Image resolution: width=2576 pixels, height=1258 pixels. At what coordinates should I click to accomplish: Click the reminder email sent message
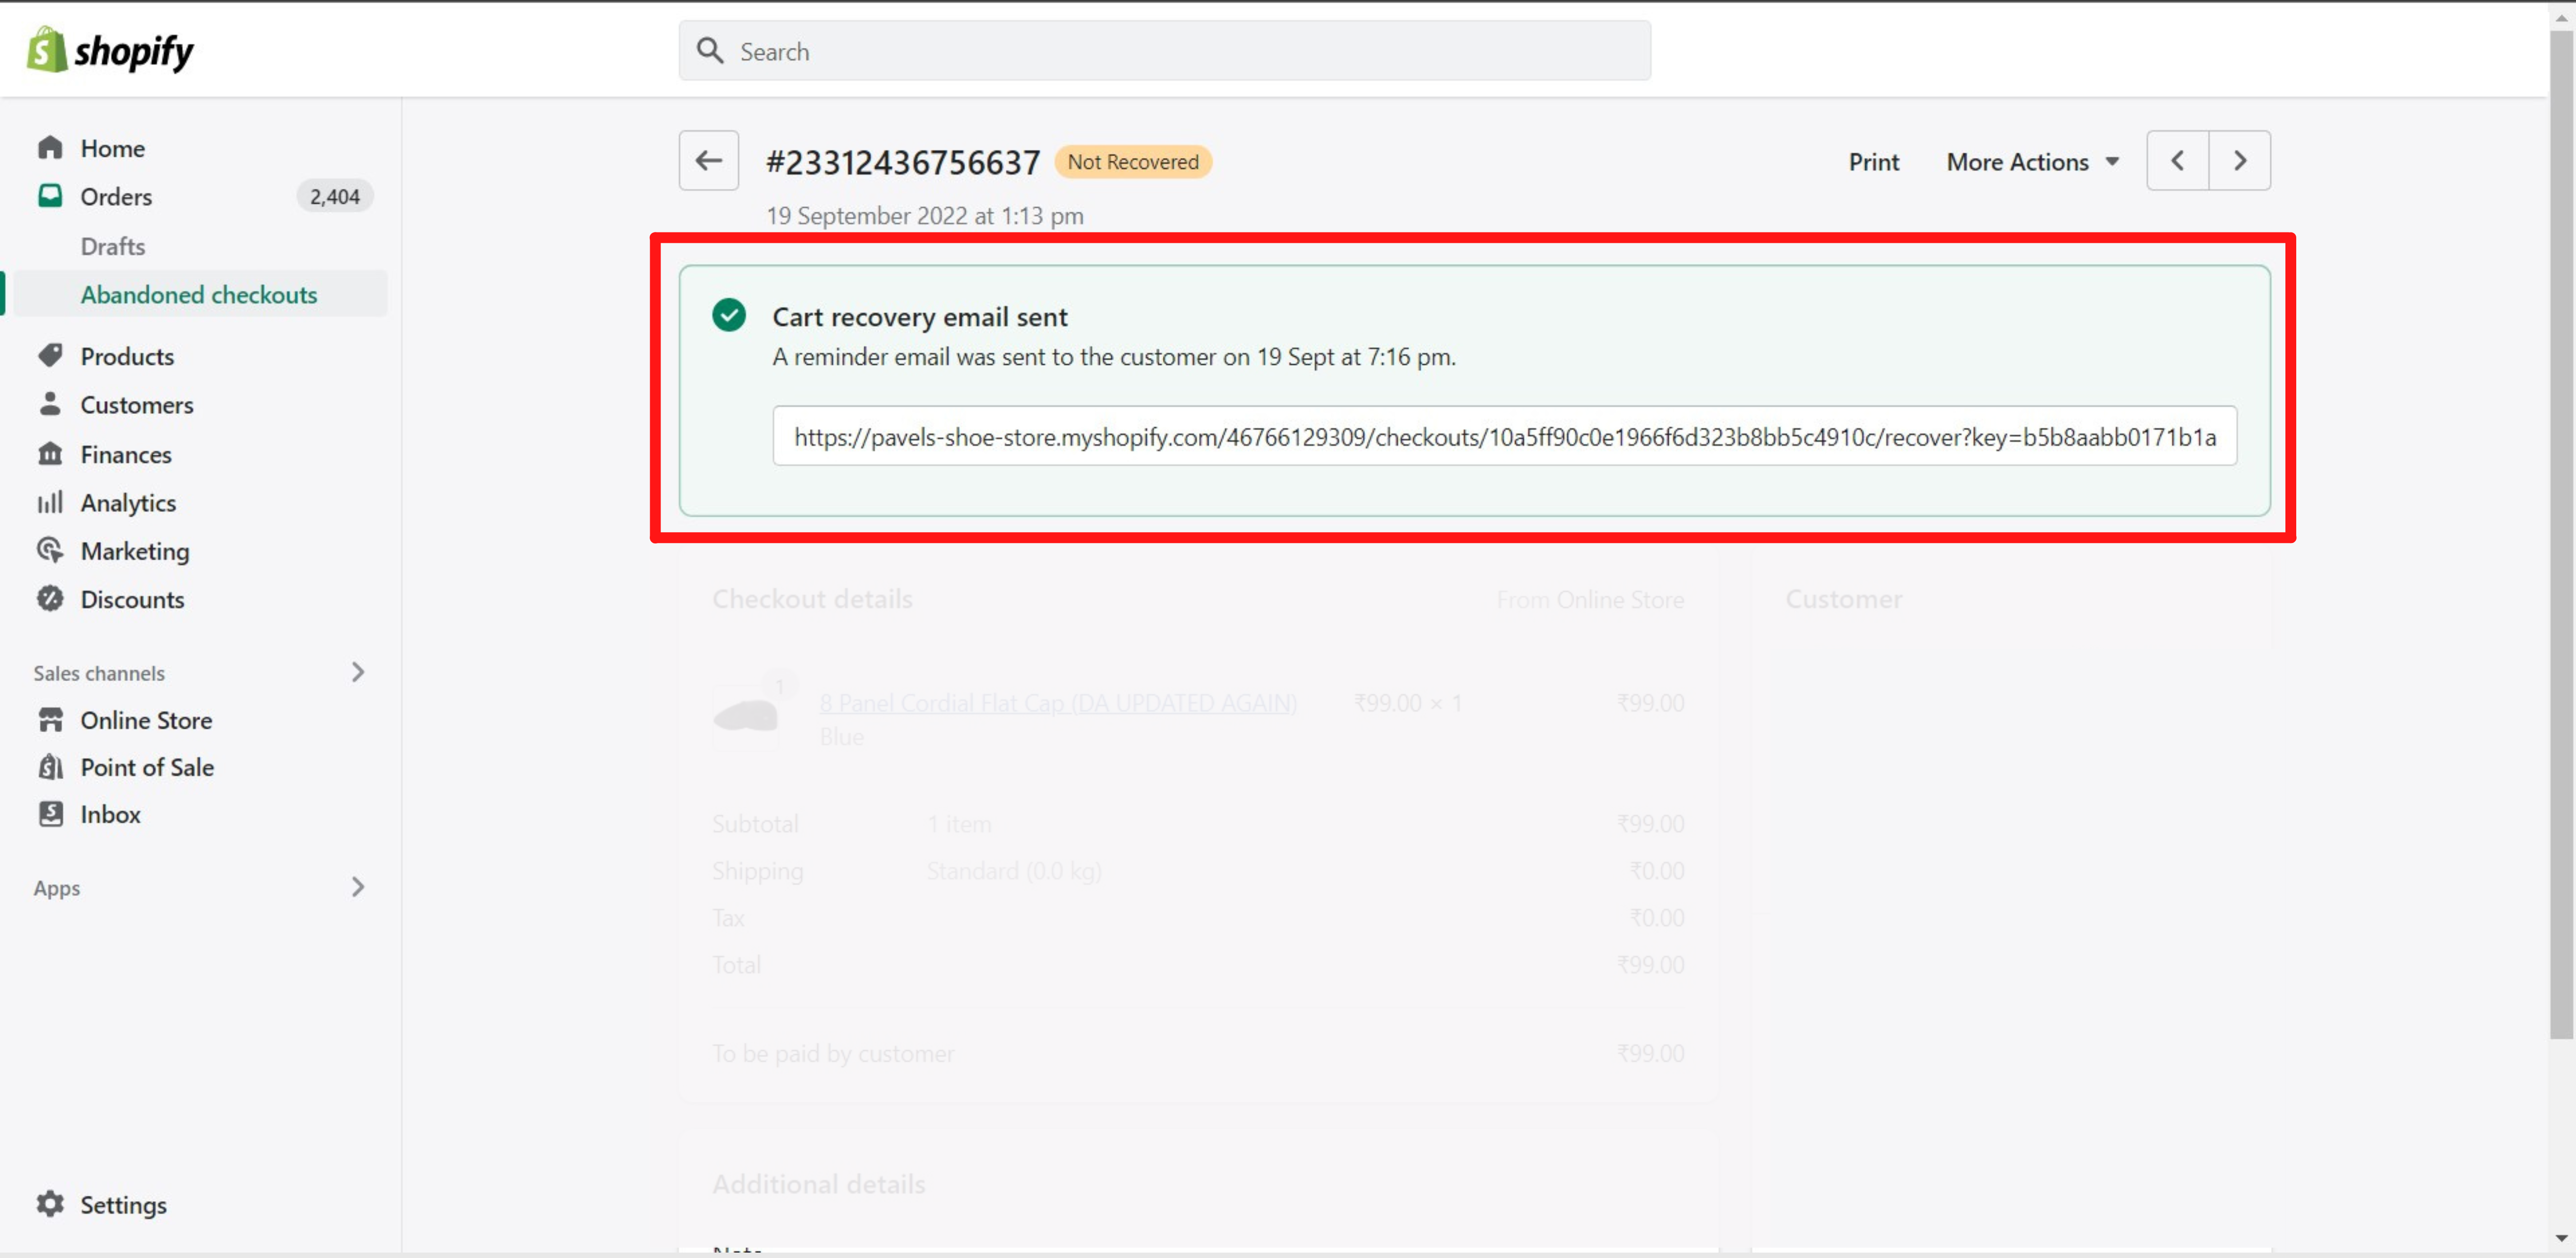coord(1114,357)
